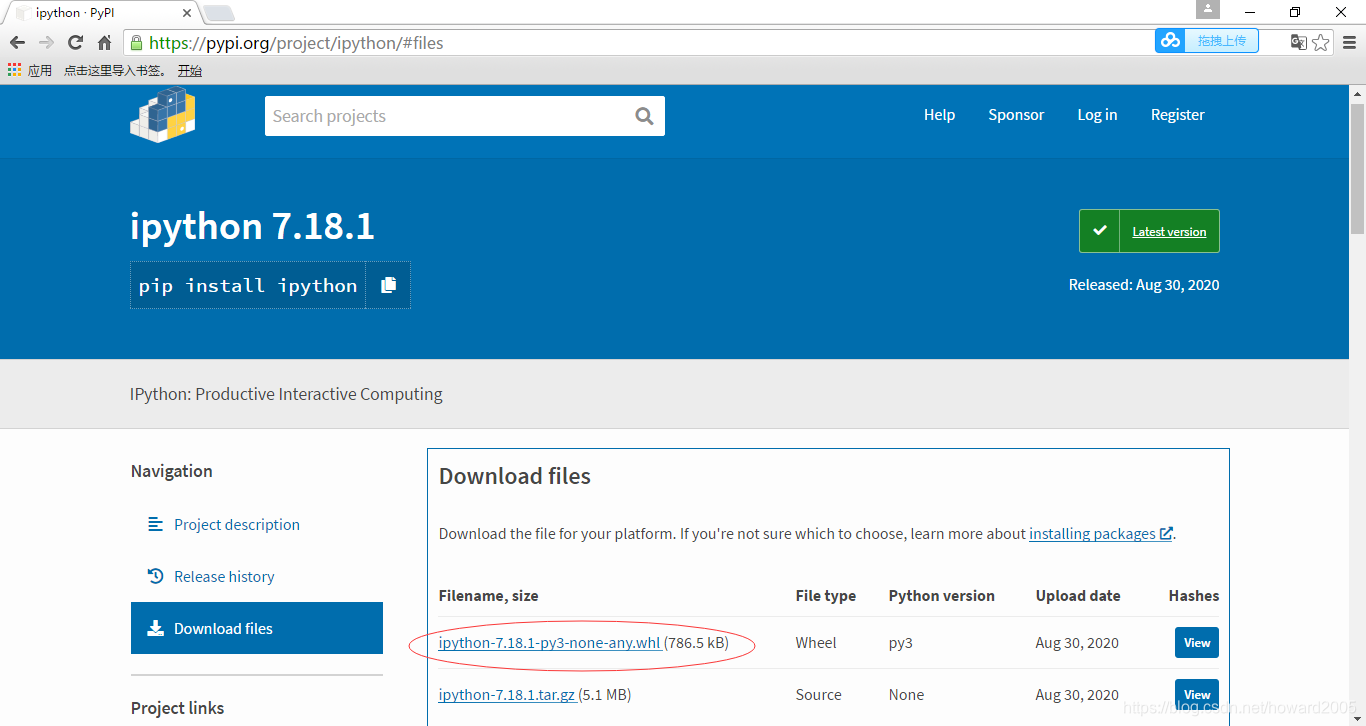Click the browser forward arrow
This screenshot has width=1366, height=726.
point(46,43)
